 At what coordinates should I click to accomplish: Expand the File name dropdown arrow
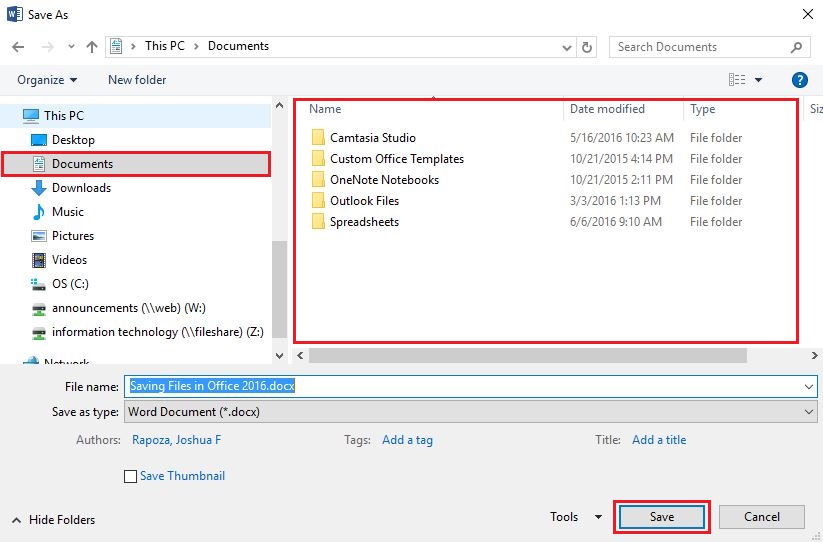tap(809, 387)
